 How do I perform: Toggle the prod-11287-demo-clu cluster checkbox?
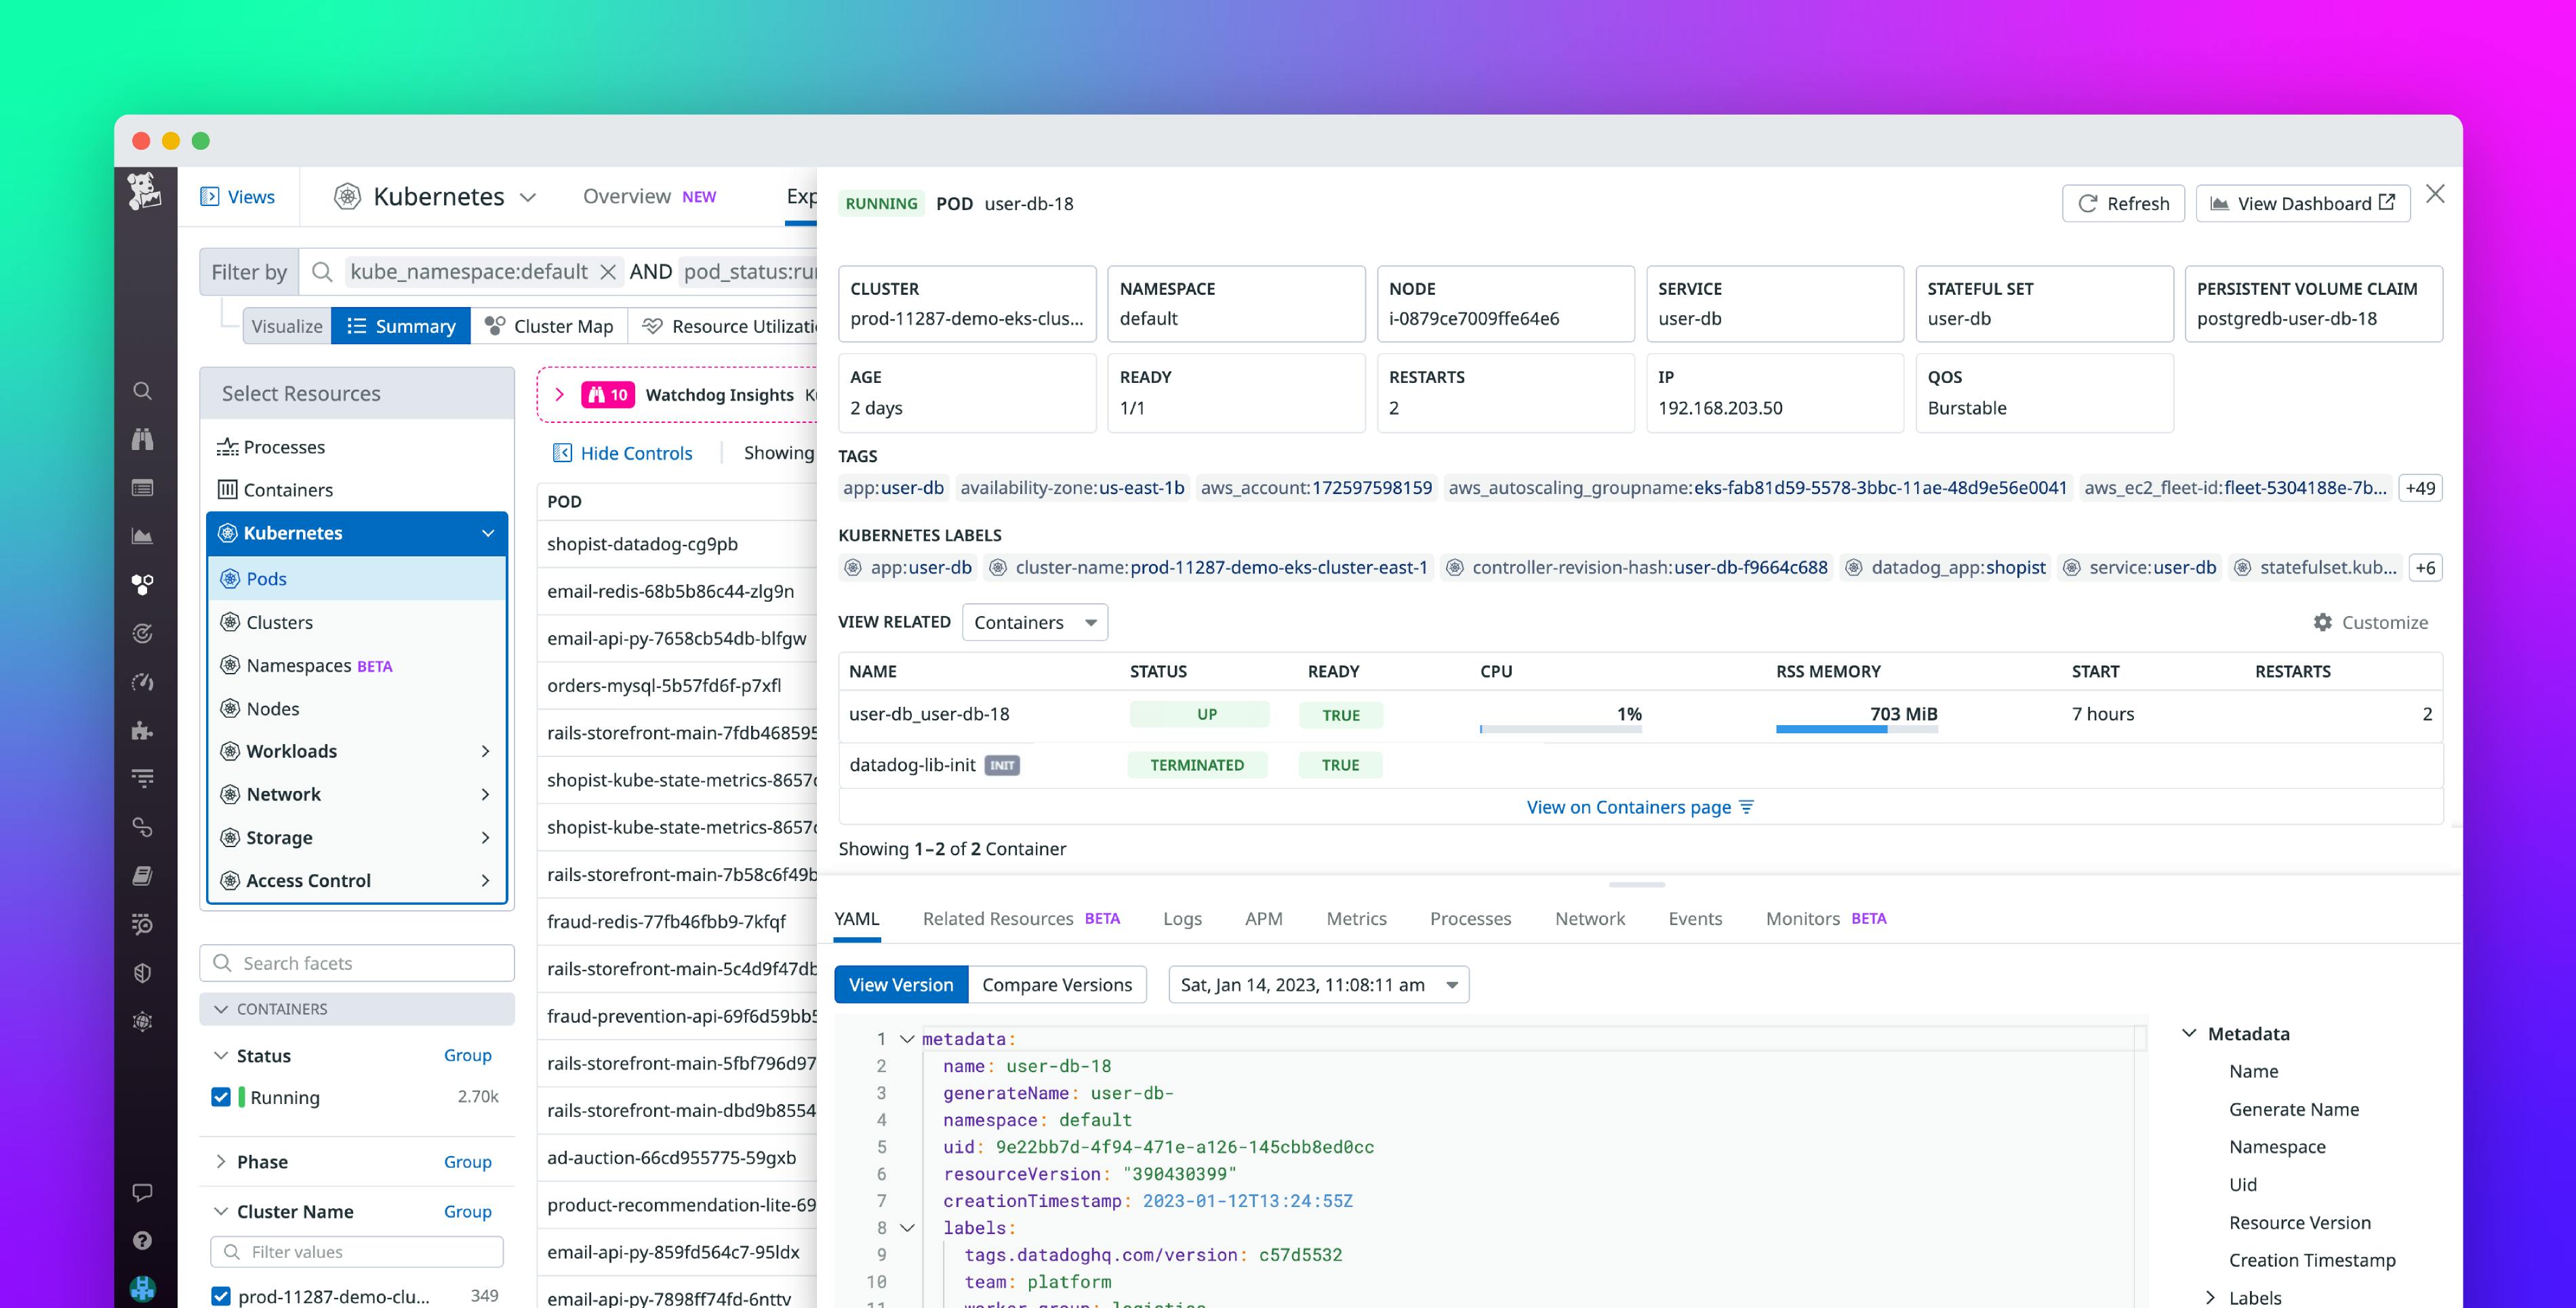(x=221, y=1296)
